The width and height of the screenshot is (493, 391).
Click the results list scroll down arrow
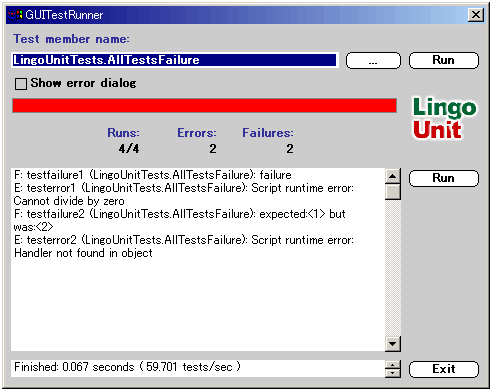(x=393, y=344)
